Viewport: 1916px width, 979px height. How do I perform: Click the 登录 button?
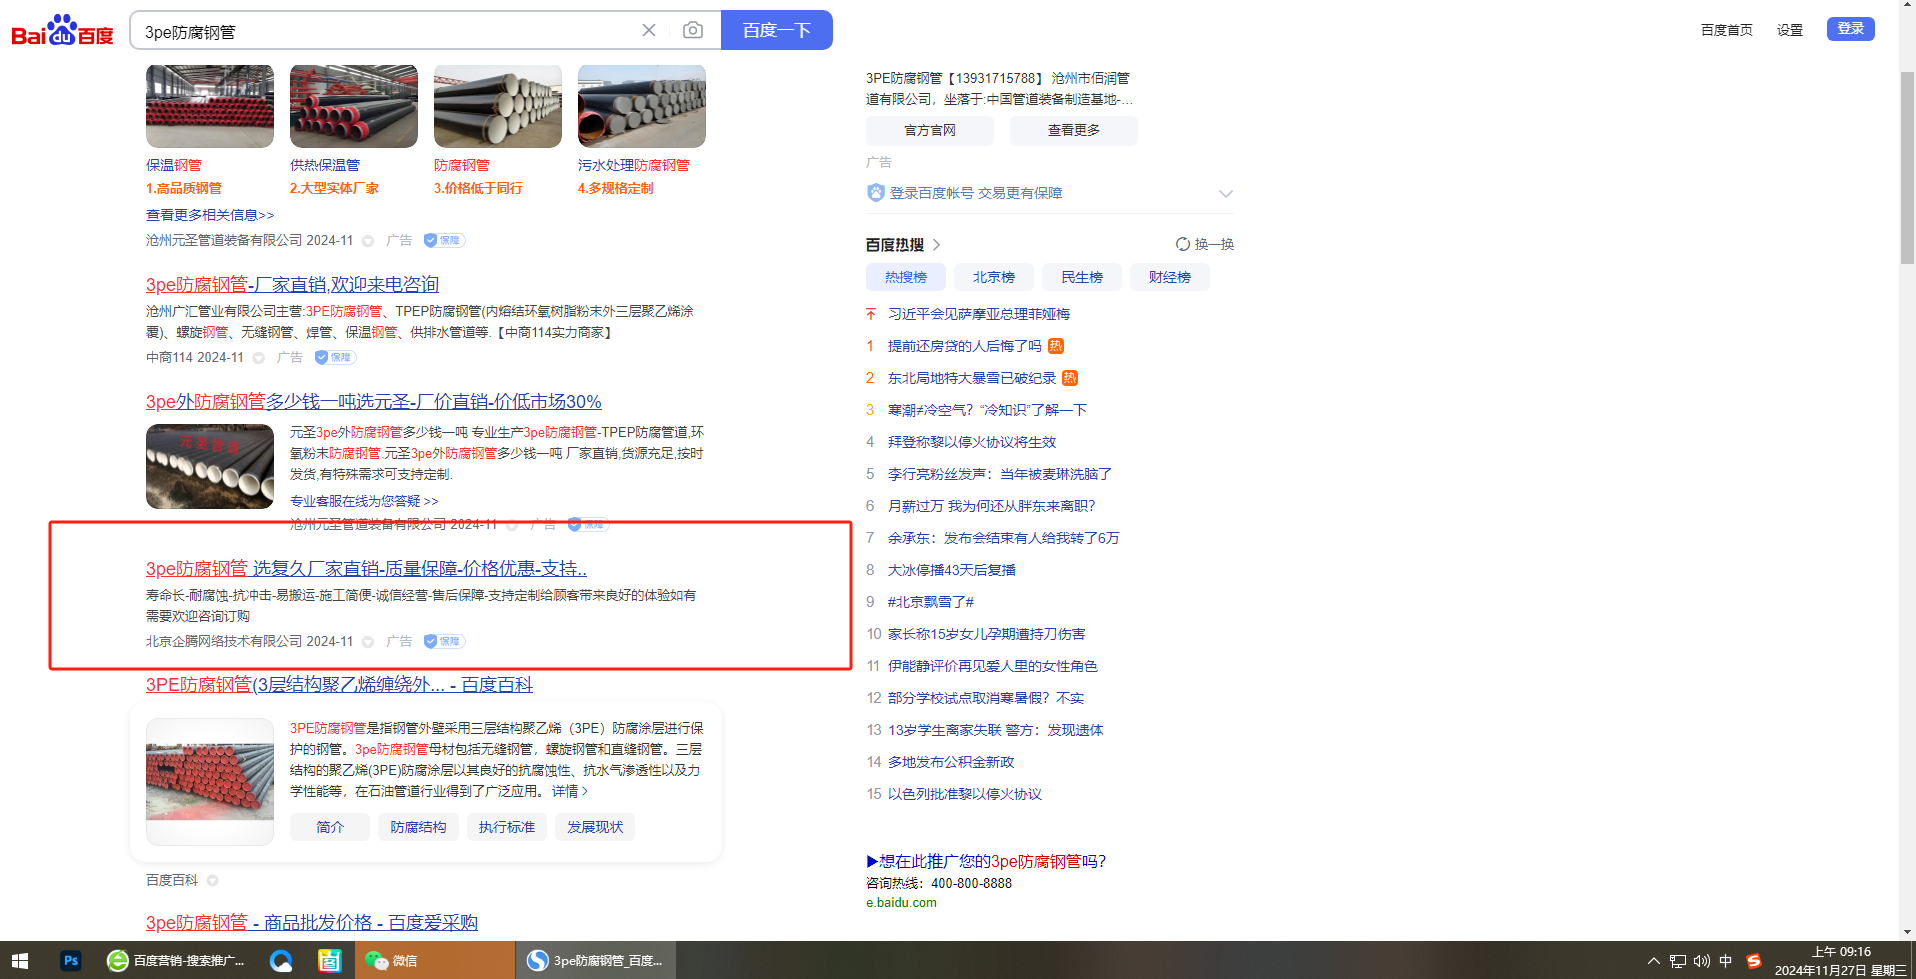pyautogui.click(x=1850, y=29)
